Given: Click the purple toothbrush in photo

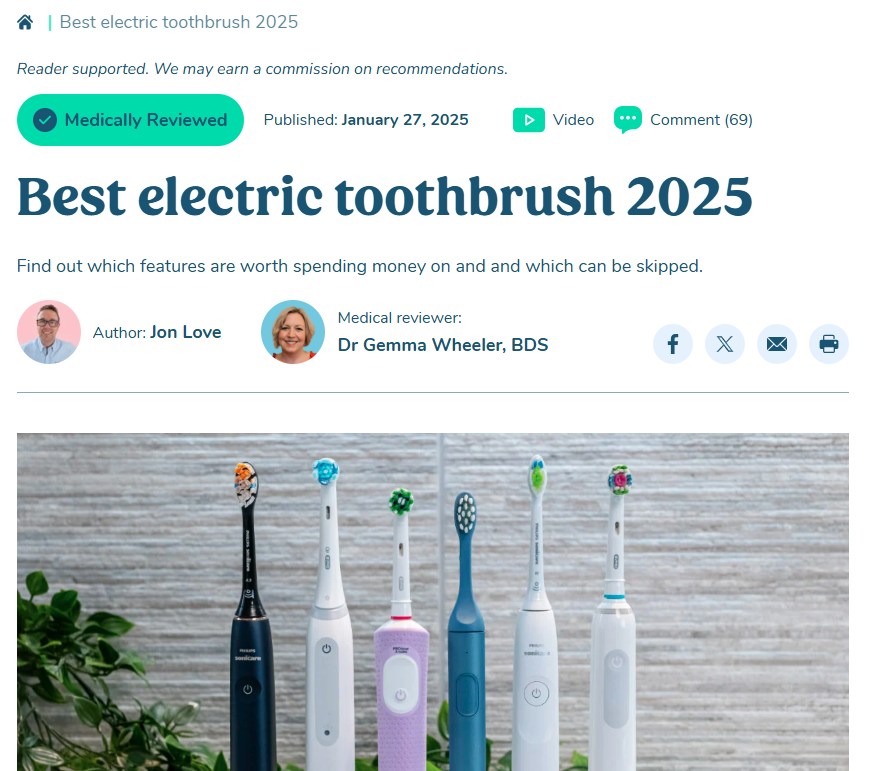Looking at the screenshot, I should [401, 636].
